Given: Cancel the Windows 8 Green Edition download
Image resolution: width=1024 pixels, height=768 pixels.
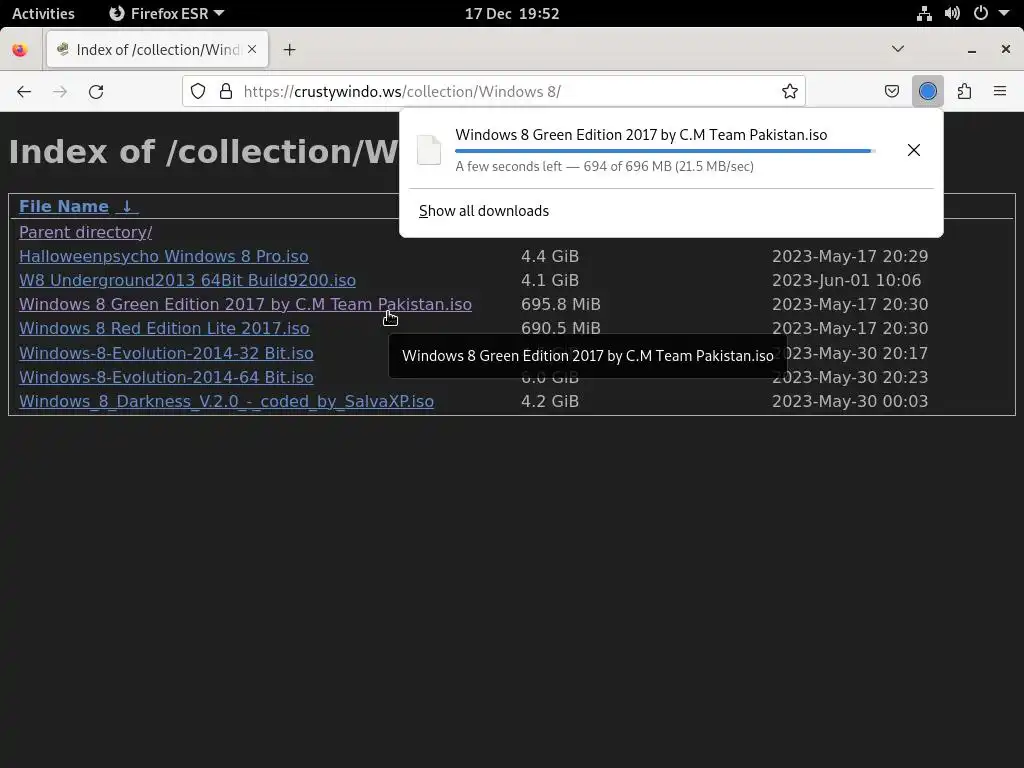Looking at the screenshot, I should 914,150.
